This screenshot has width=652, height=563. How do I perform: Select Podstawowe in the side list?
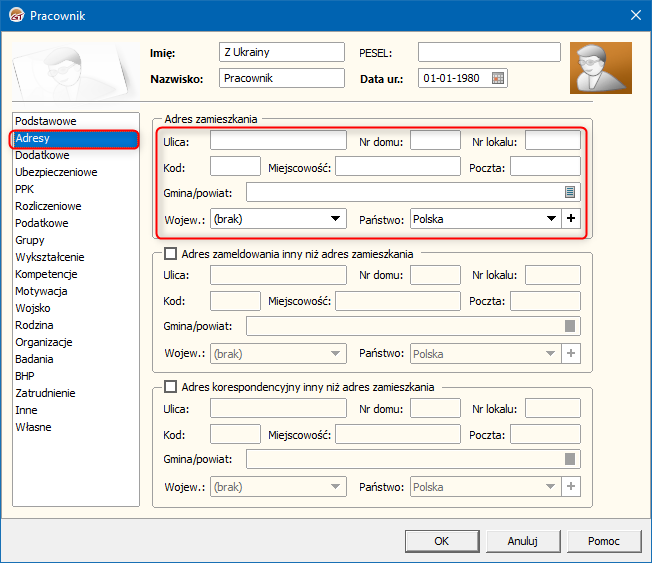(45, 121)
